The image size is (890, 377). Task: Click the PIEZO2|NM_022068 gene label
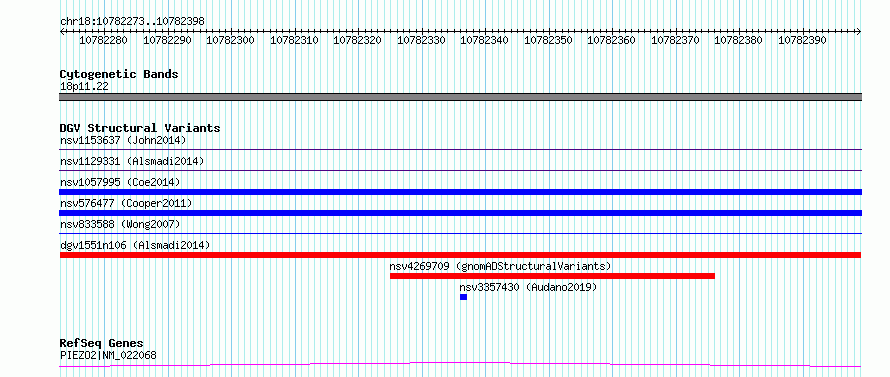coord(108,355)
